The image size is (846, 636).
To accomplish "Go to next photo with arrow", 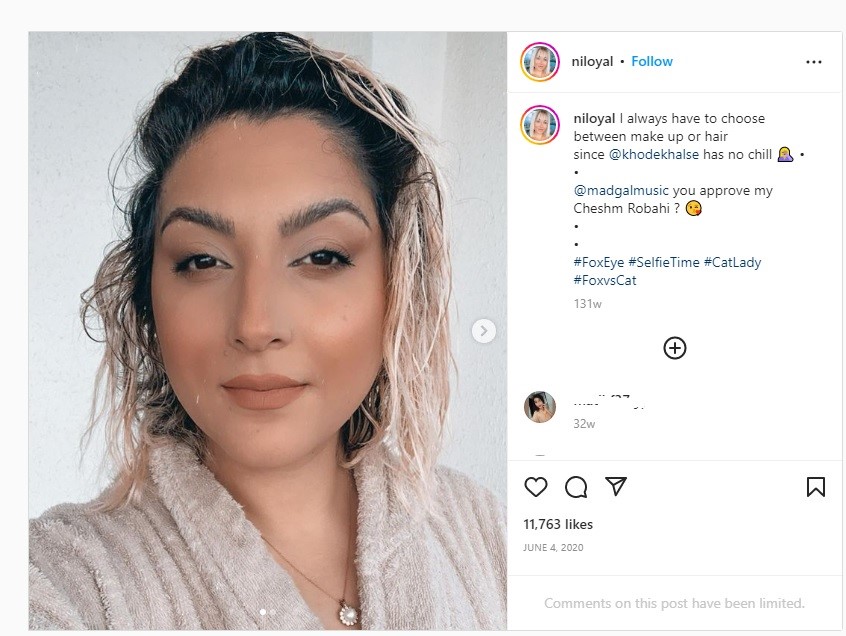I will point(483,331).
